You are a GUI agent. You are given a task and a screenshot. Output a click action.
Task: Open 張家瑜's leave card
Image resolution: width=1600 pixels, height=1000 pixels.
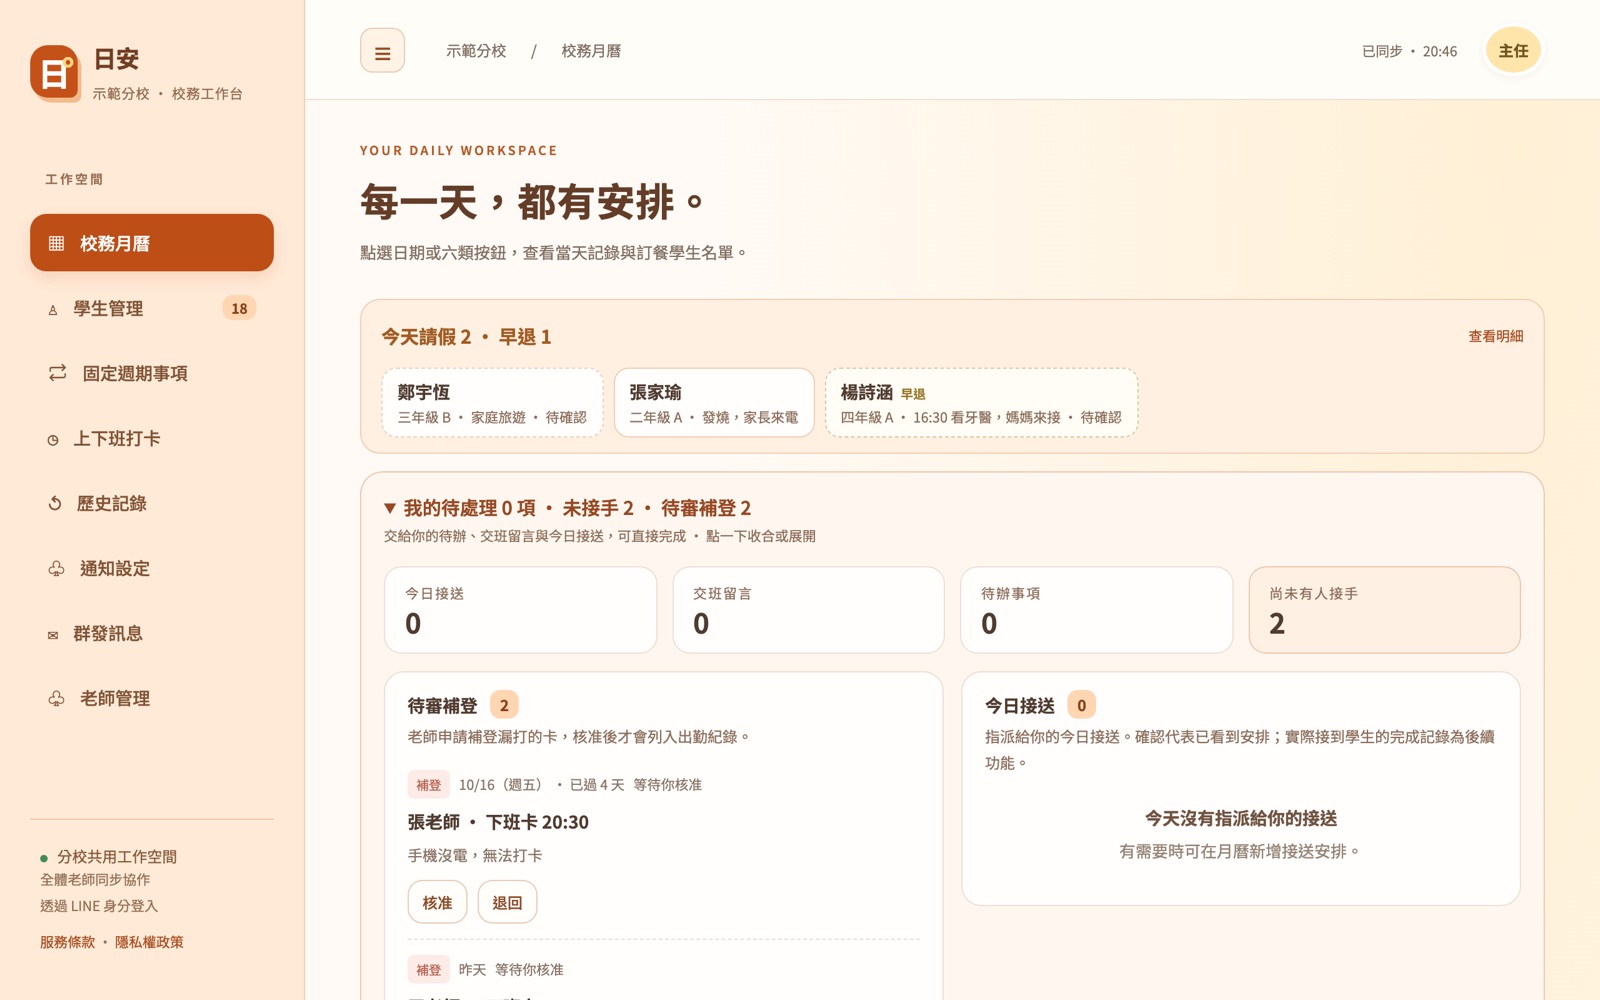point(714,403)
